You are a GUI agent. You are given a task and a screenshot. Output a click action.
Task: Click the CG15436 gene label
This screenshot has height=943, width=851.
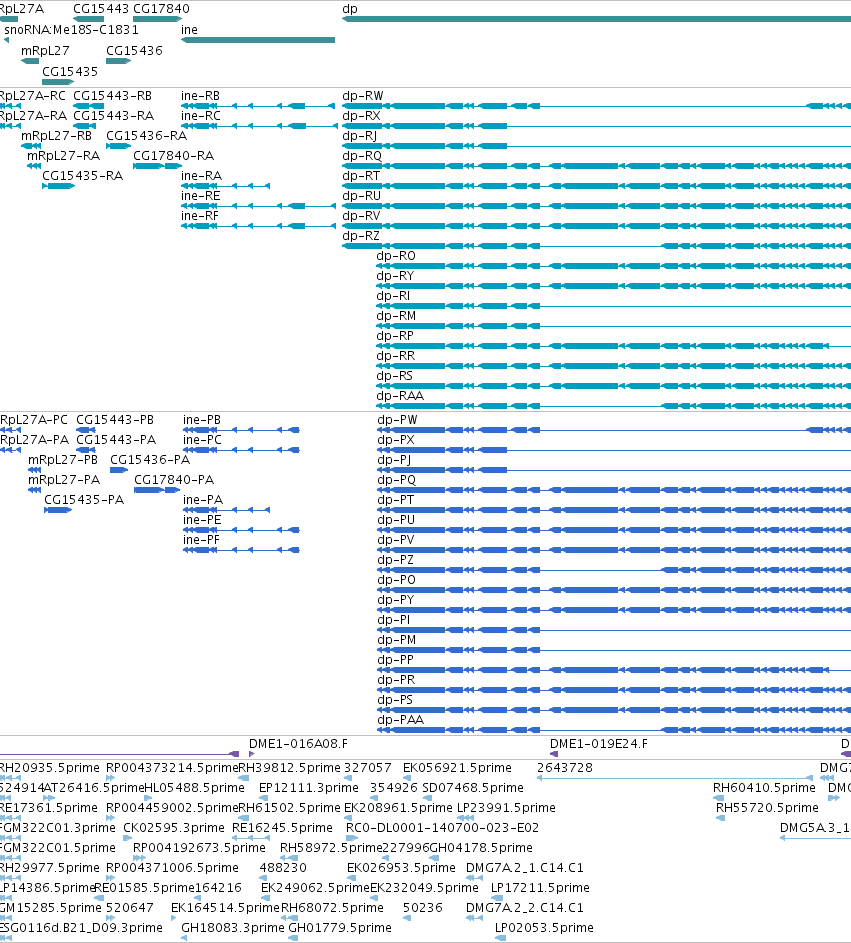[134, 51]
